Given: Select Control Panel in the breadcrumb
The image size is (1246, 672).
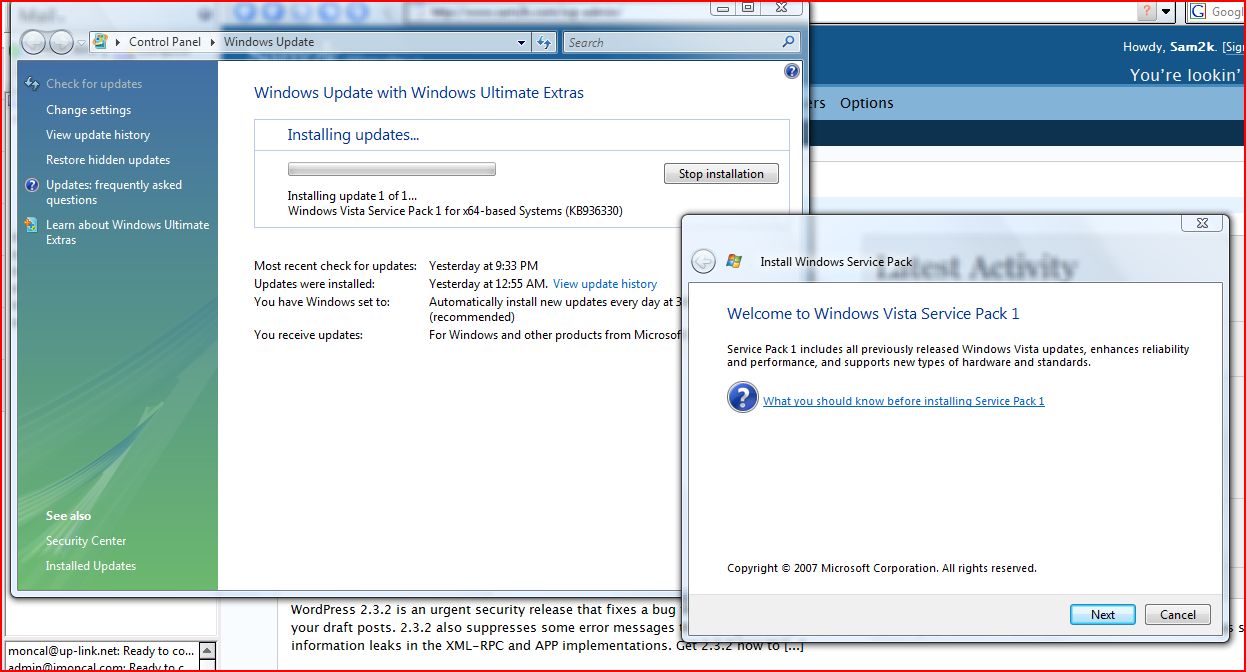Looking at the screenshot, I should tap(165, 42).
